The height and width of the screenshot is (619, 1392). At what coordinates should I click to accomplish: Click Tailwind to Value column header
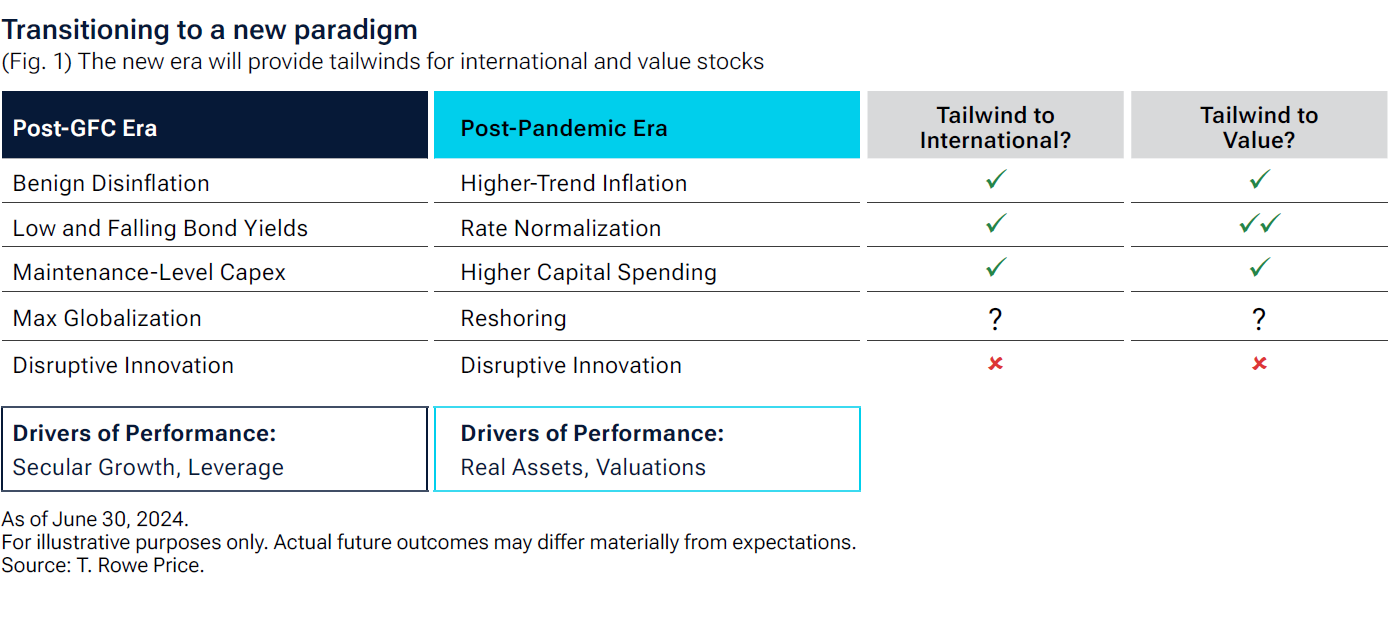1259,127
